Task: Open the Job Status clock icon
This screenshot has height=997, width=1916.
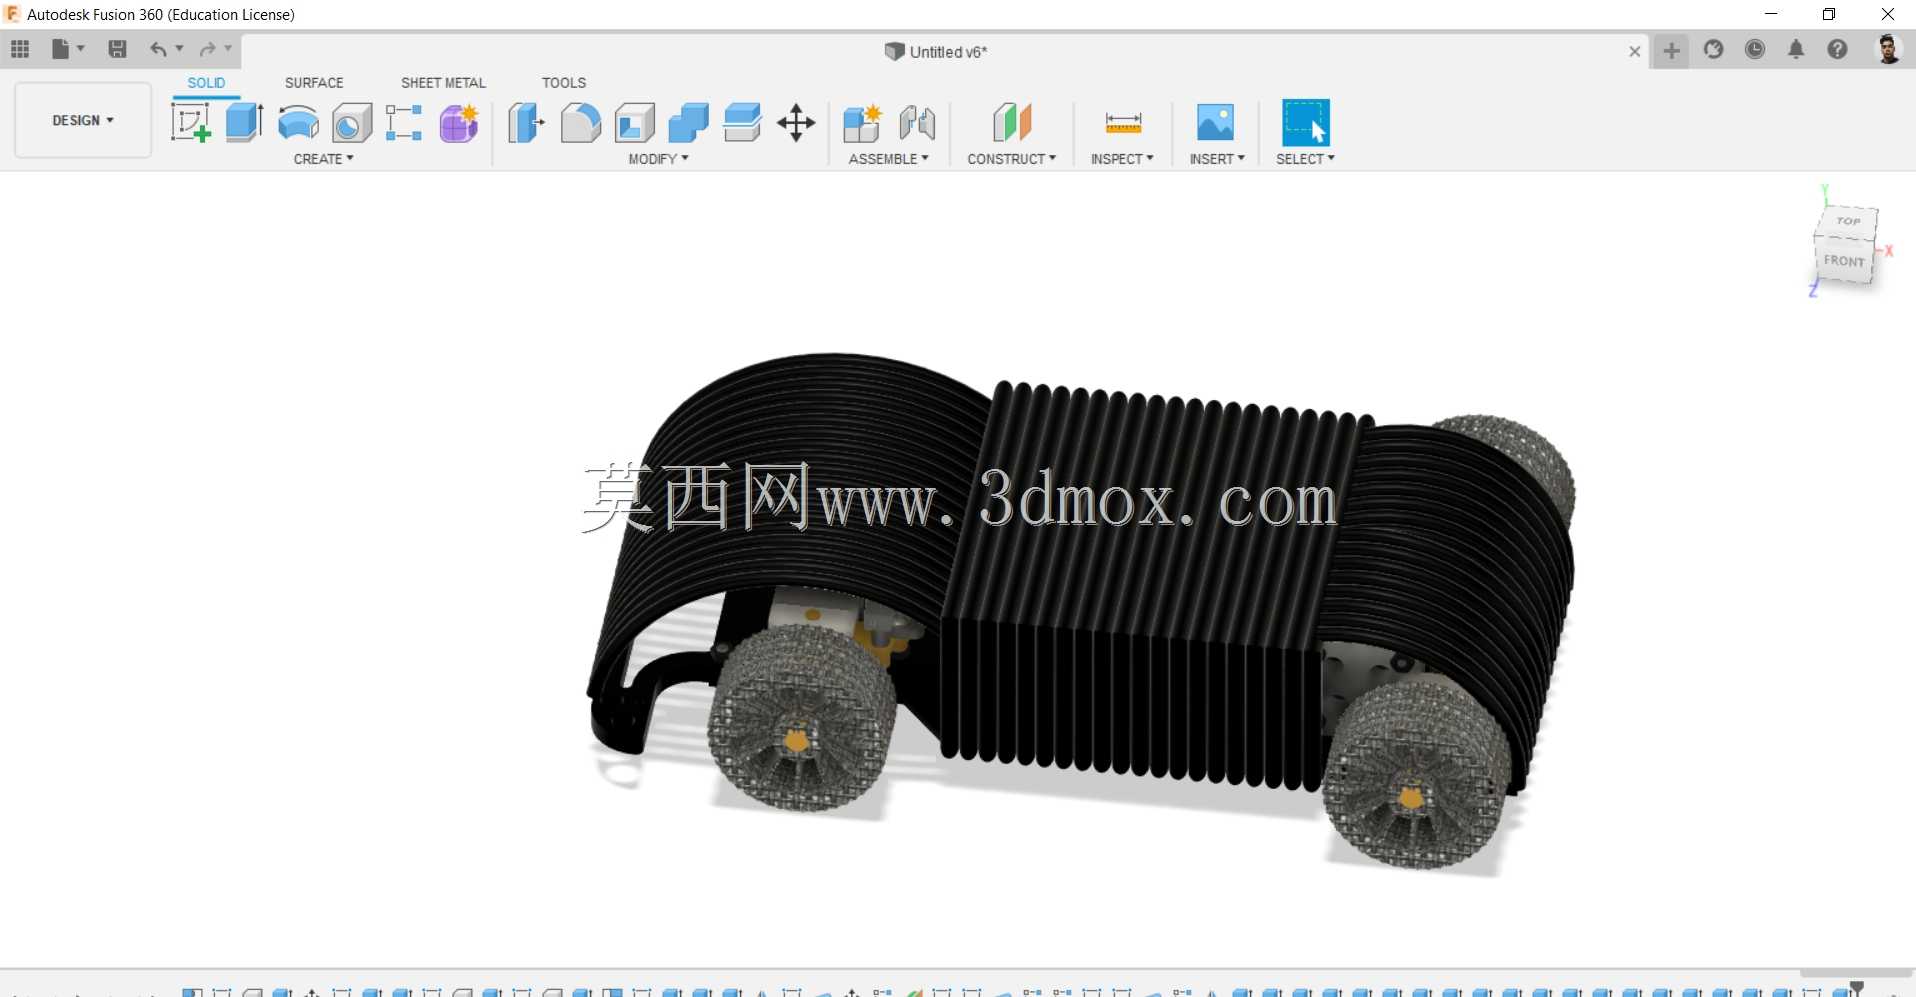Action: (1755, 49)
